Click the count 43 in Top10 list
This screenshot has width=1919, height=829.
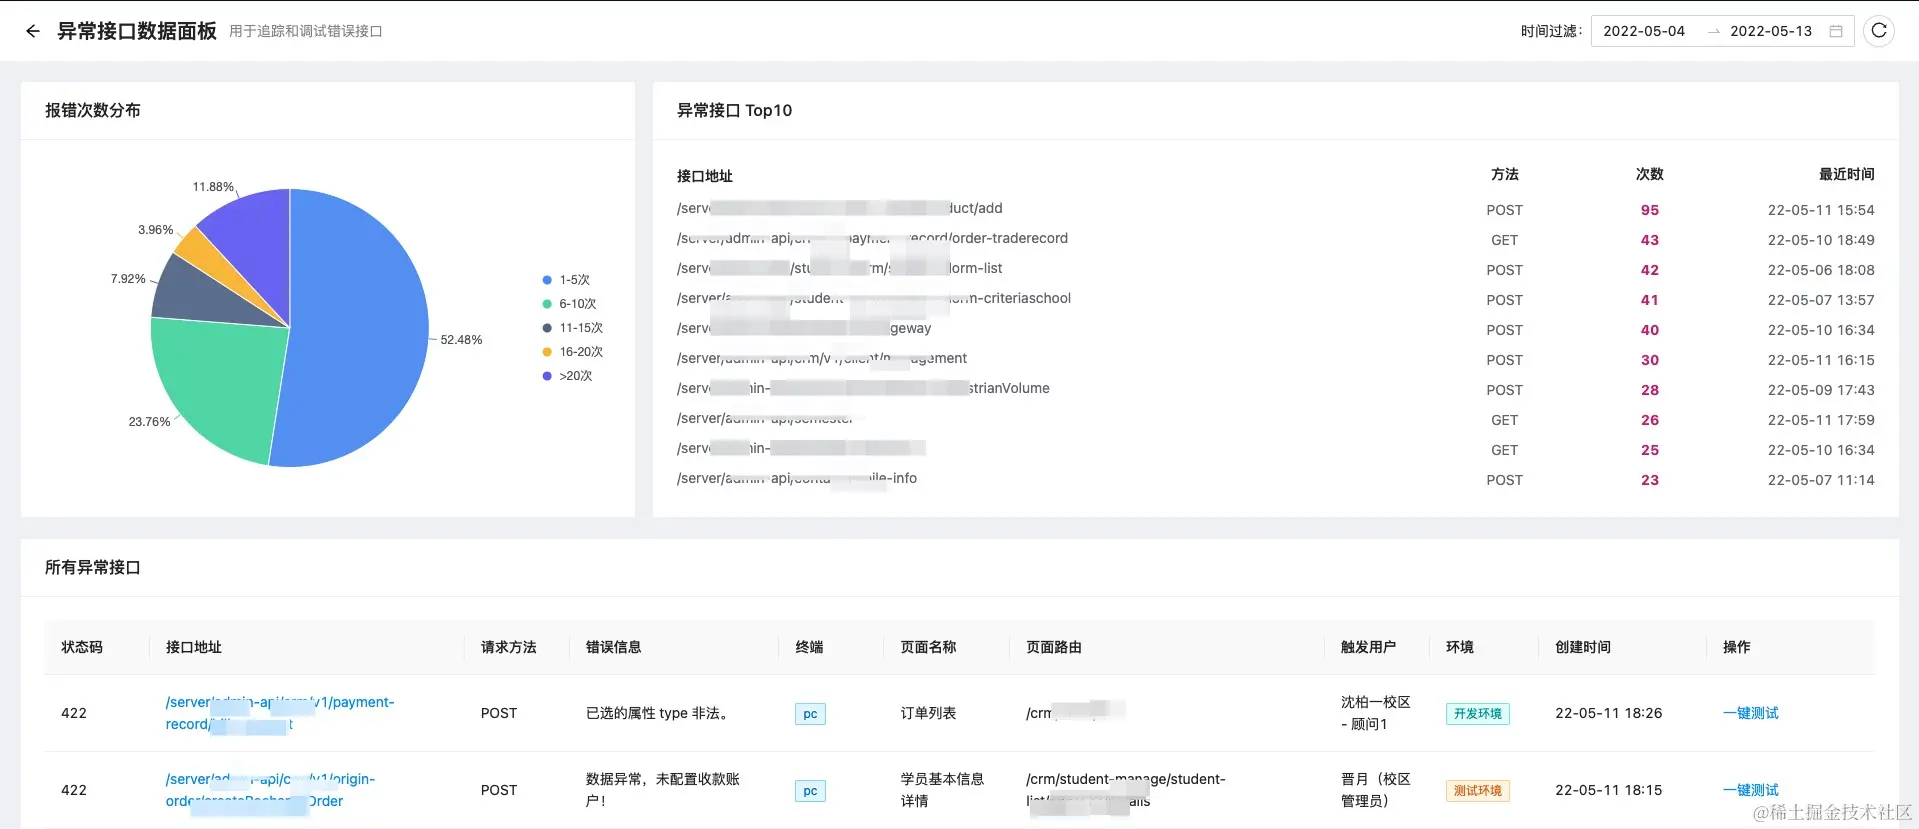(x=1650, y=240)
